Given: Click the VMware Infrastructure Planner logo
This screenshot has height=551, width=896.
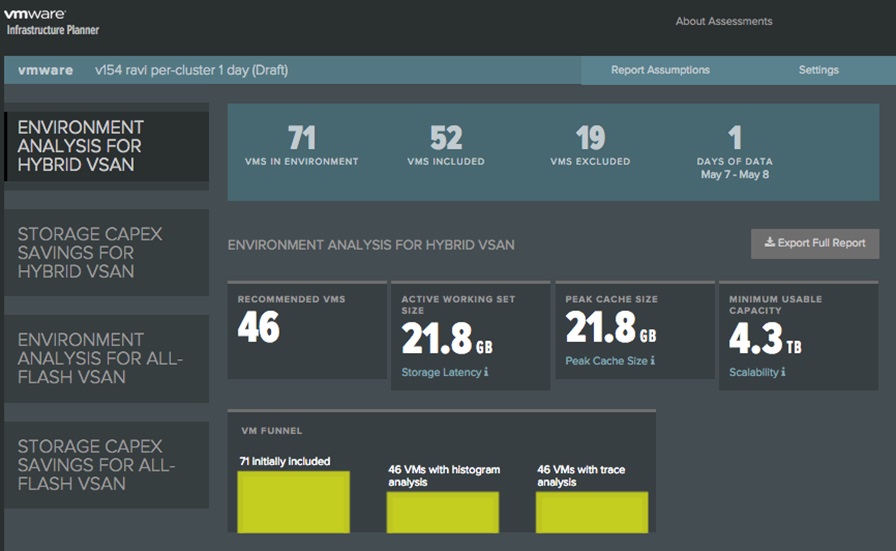Looking at the screenshot, I should pyautogui.click(x=51, y=22).
